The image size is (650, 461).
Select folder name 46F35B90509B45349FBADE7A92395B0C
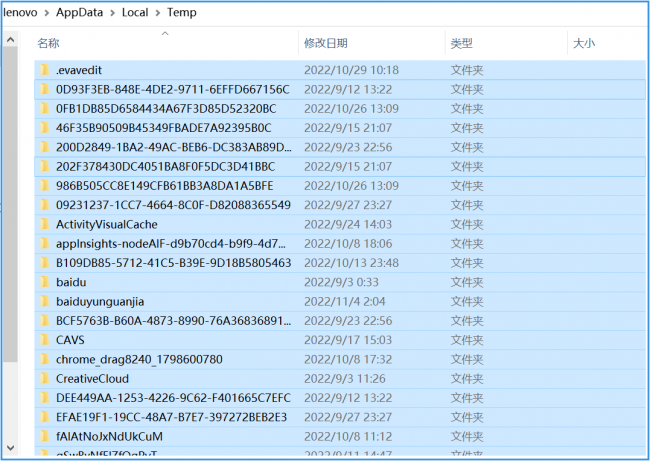click(x=164, y=128)
